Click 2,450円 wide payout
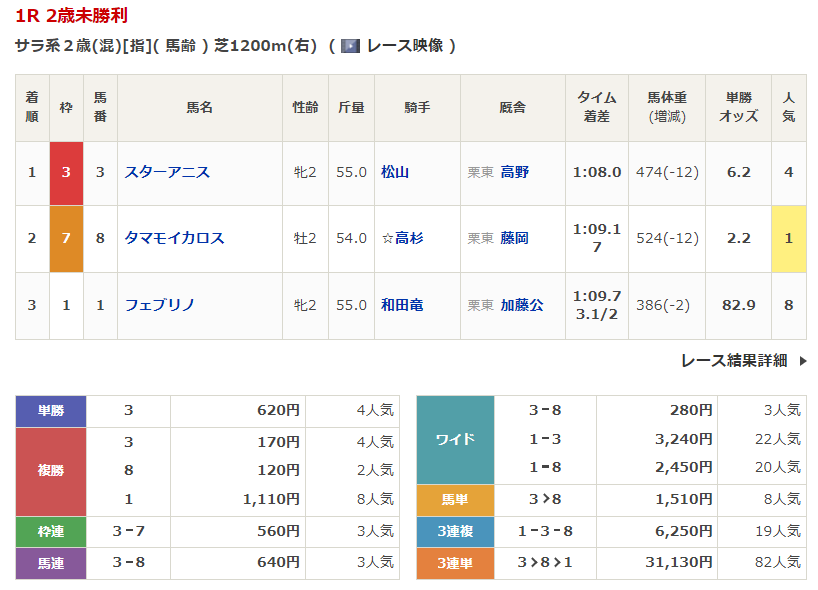818x590 pixels. pos(684,467)
